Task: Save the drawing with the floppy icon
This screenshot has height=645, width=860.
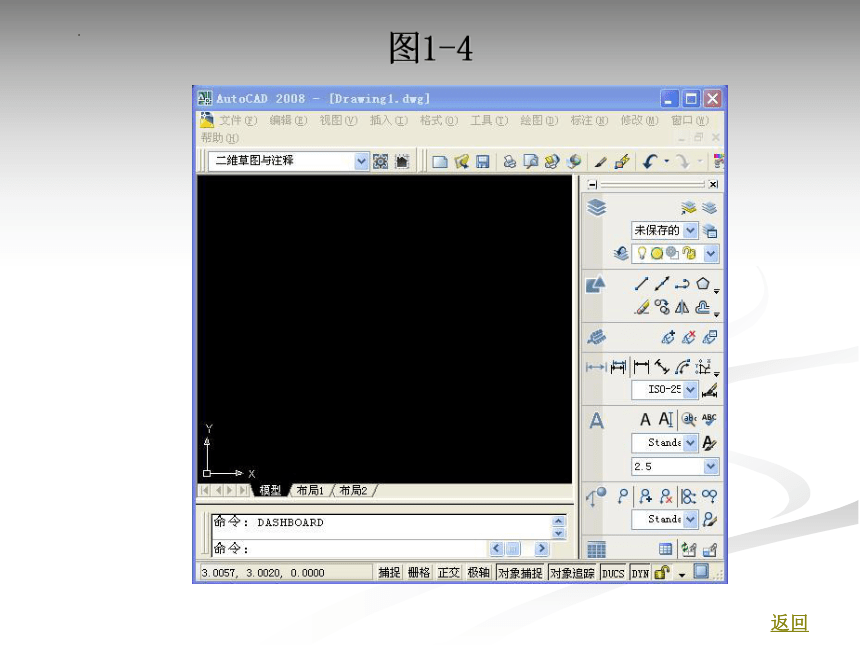Action: (x=482, y=161)
